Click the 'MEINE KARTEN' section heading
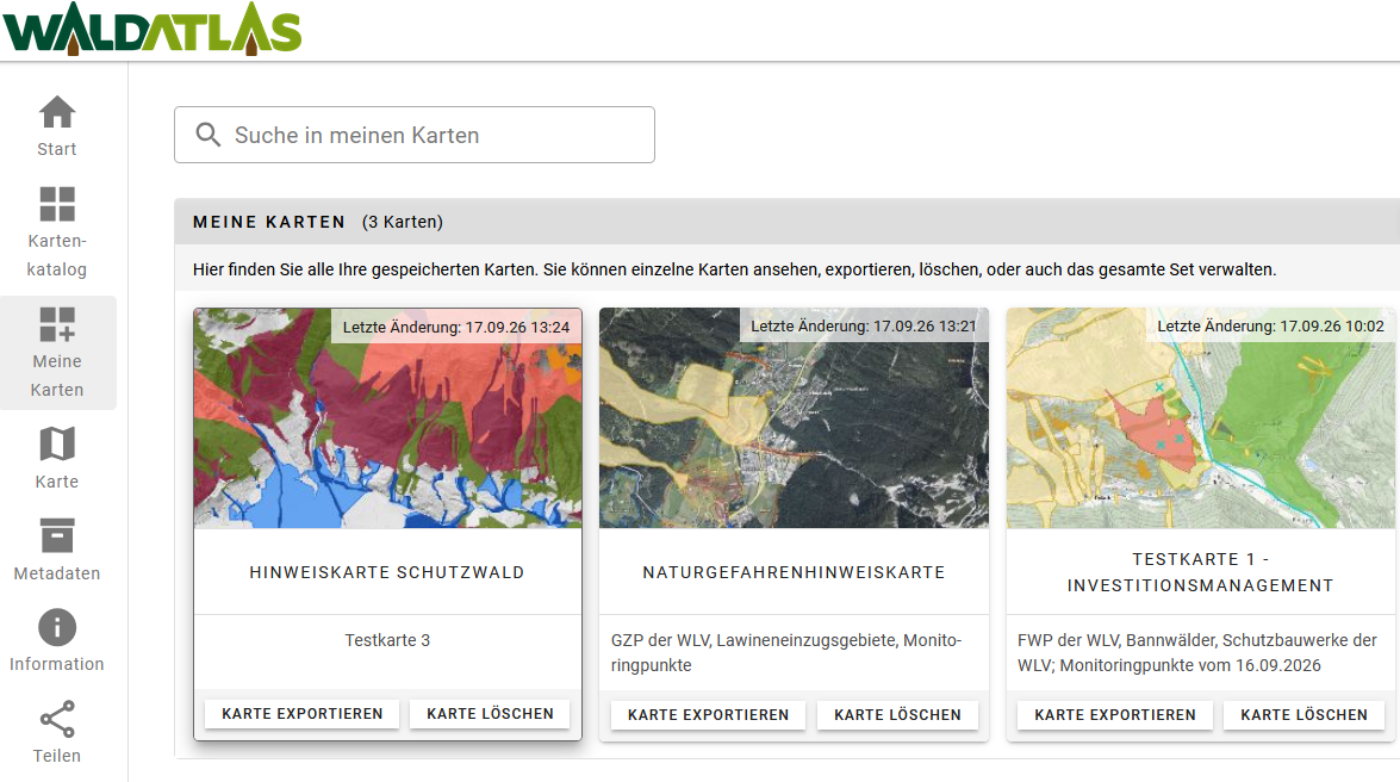The height and width of the screenshot is (782, 1400). point(269,222)
